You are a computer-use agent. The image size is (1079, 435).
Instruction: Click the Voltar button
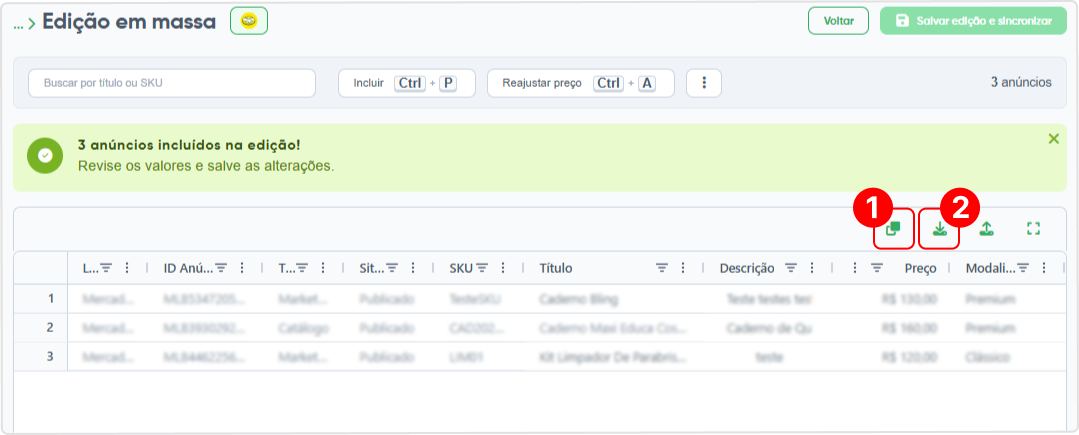839,21
